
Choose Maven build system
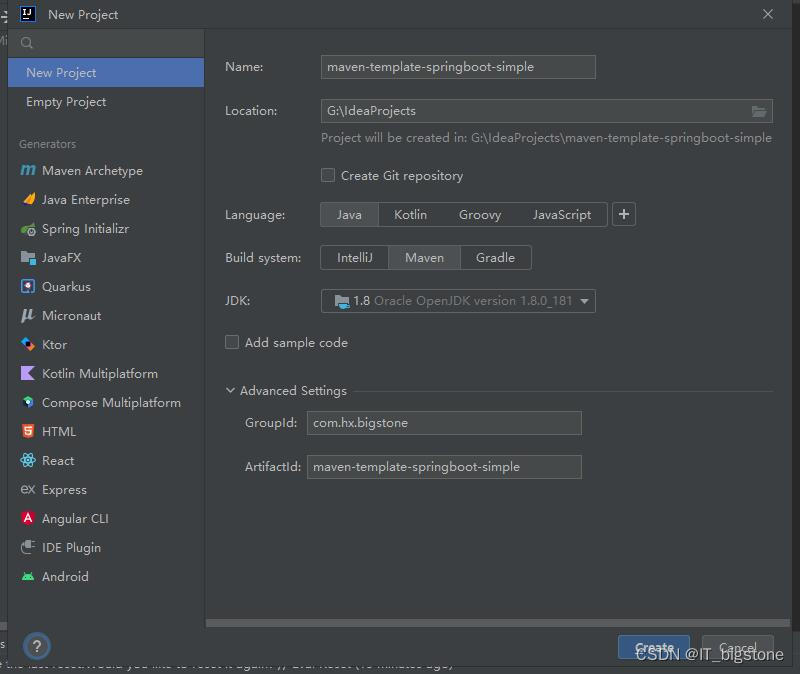pos(424,258)
